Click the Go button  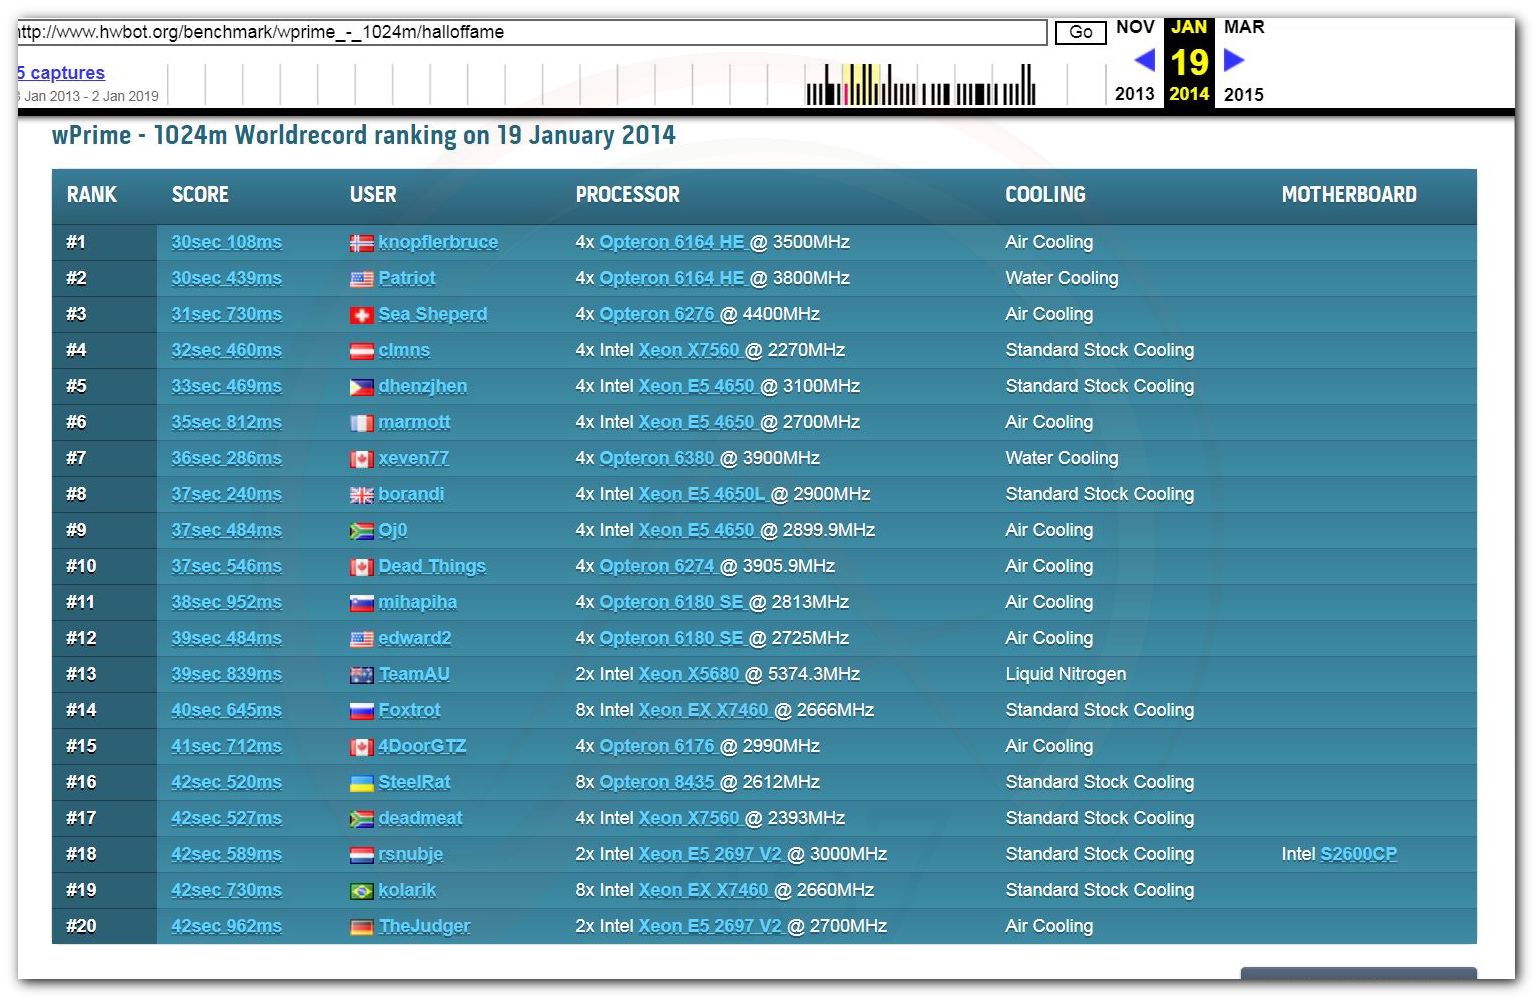pos(1081,32)
